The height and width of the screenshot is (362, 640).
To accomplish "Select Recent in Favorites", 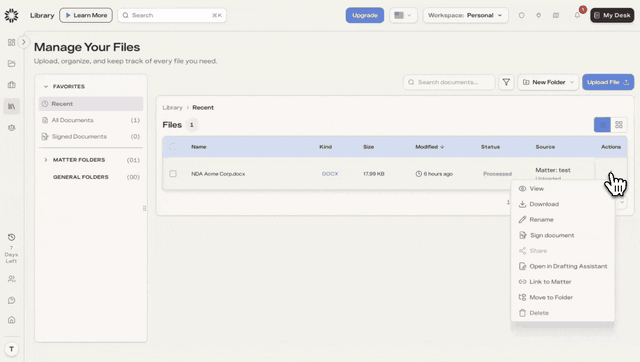I will click(91, 104).
